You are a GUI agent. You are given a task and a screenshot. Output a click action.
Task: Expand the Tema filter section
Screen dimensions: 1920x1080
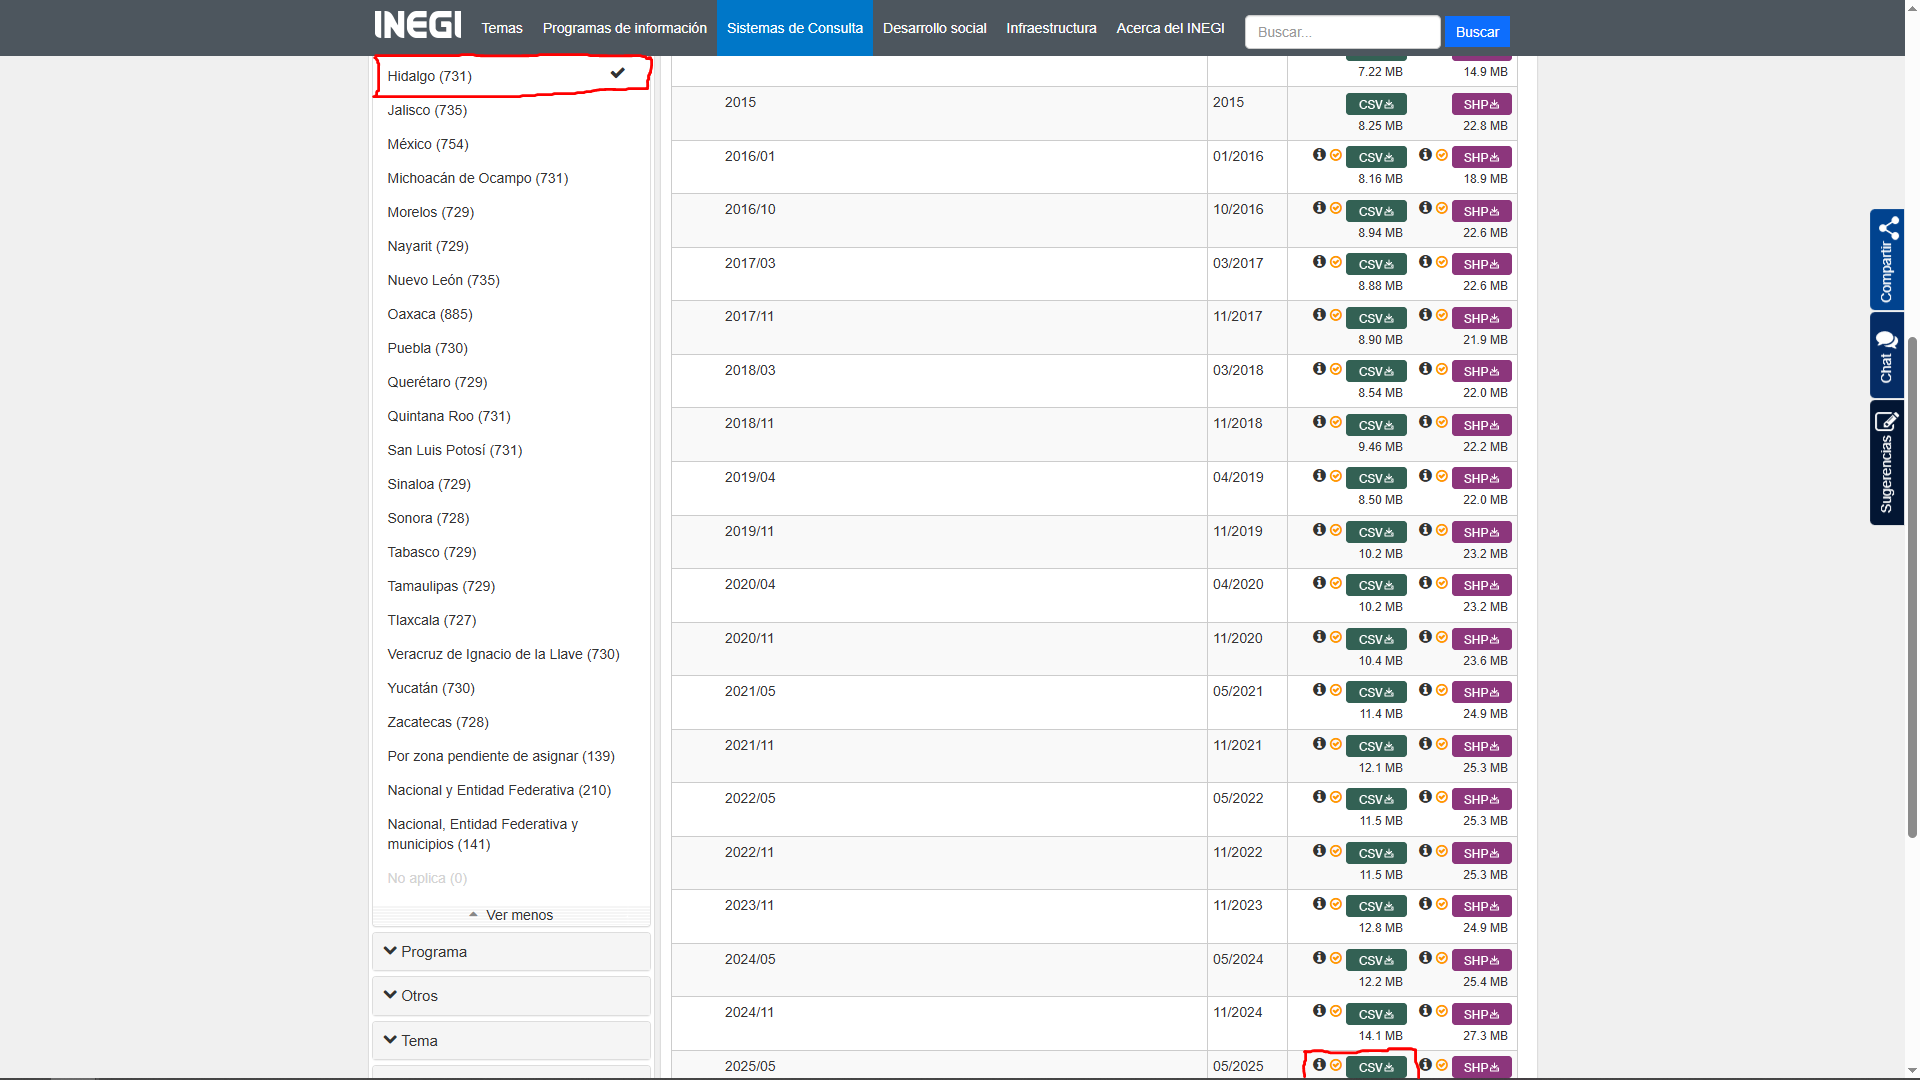[x=511, y=1041]
